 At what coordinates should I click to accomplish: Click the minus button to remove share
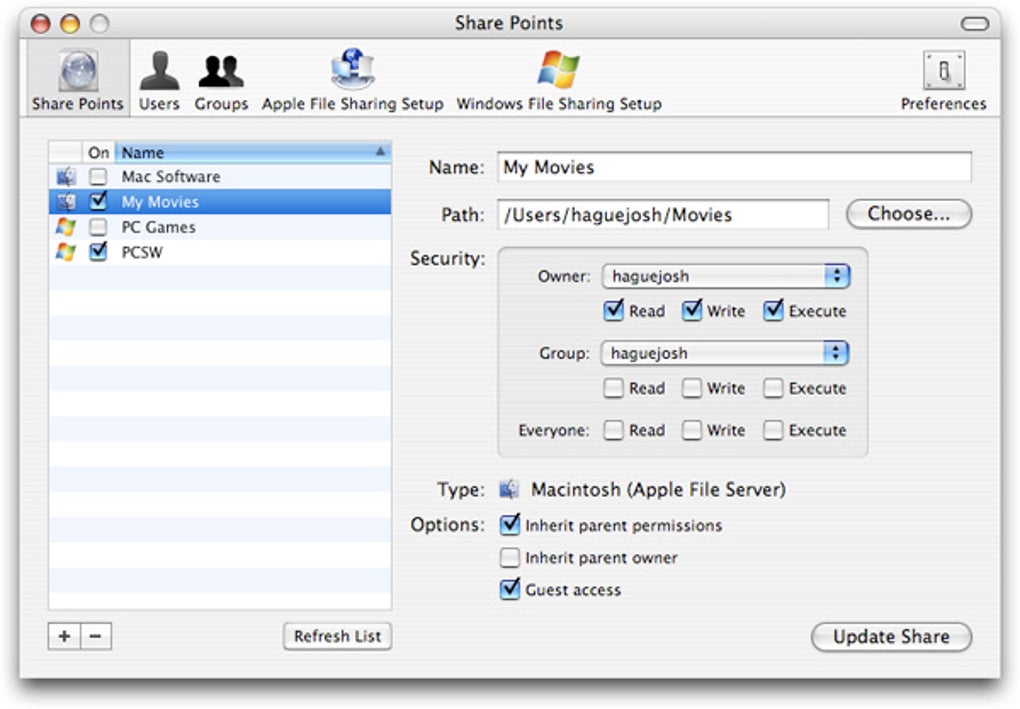pyautogui.click(x=95, y=636)
